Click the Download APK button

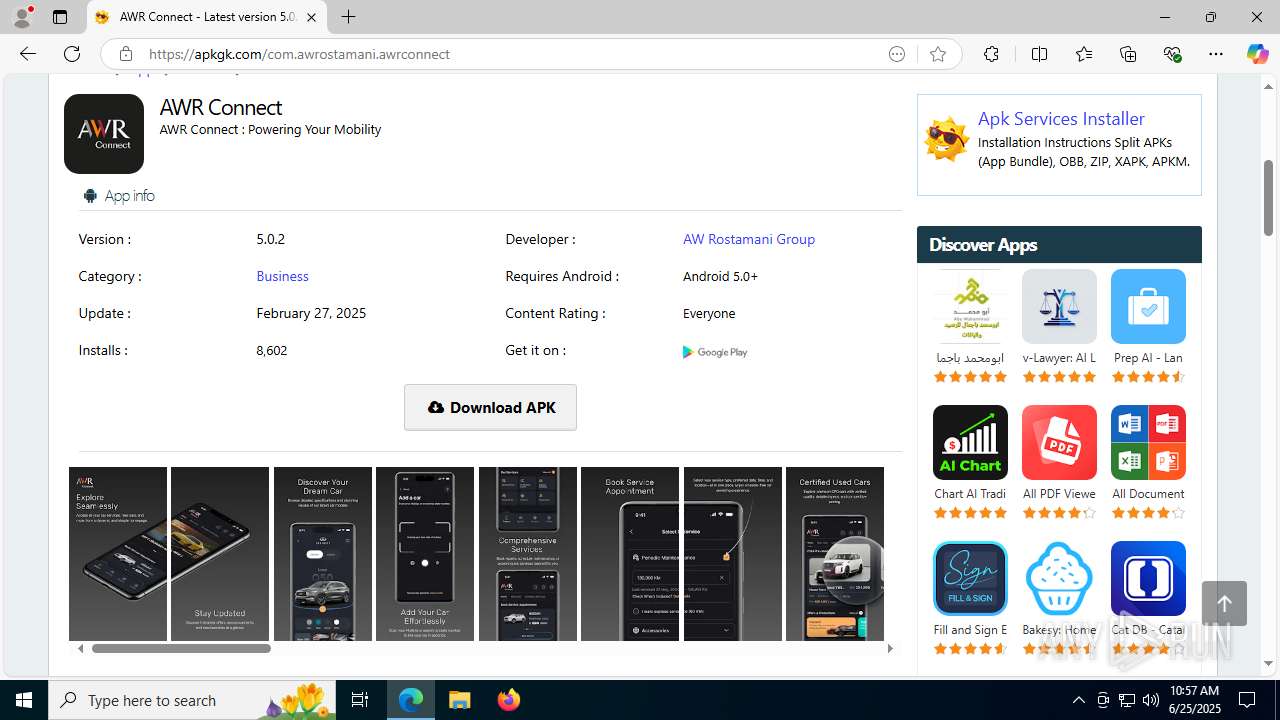pos(490,407)
